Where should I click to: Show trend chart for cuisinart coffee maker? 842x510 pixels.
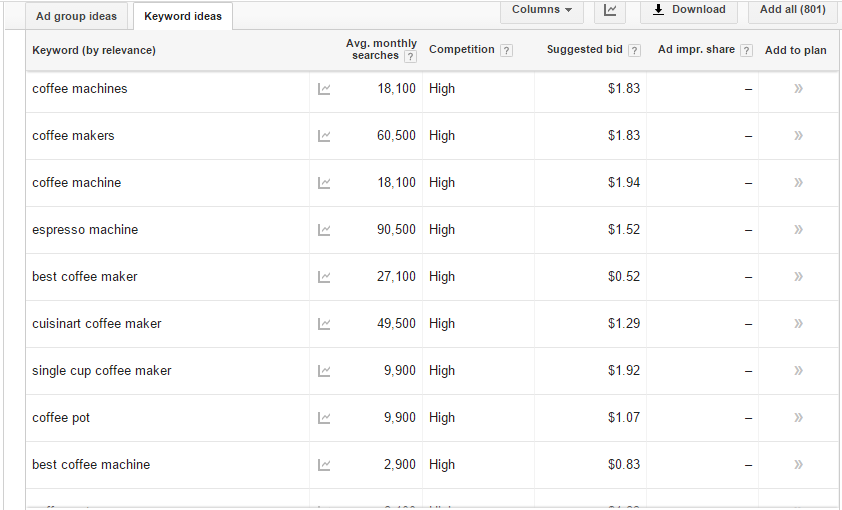(324, 324)
